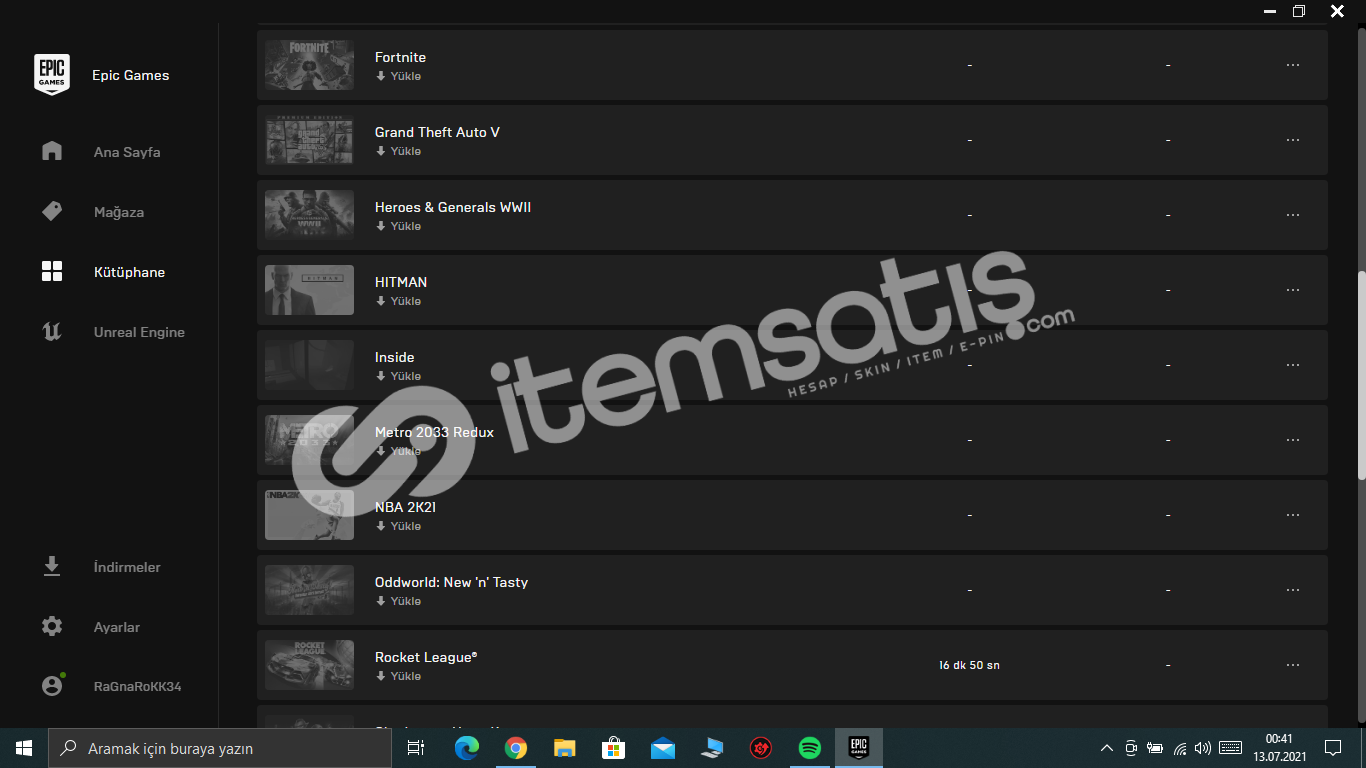Click the library vertical scrollbar thumb

pos(1361,375)
